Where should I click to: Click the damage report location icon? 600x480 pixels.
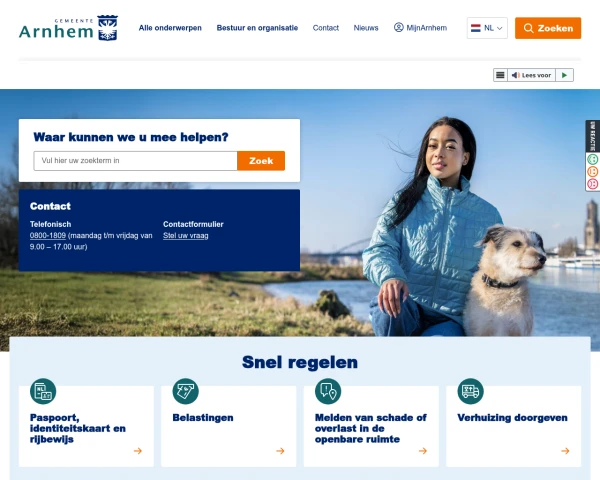pos(328,391)
